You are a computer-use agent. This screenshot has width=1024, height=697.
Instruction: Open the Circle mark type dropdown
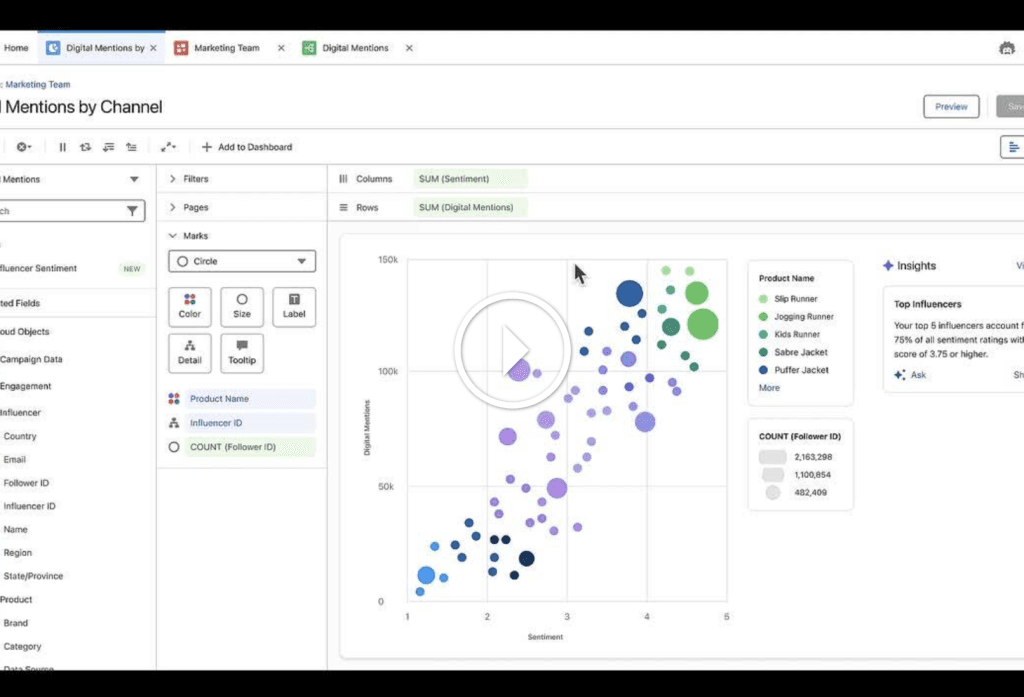[242, 261]
